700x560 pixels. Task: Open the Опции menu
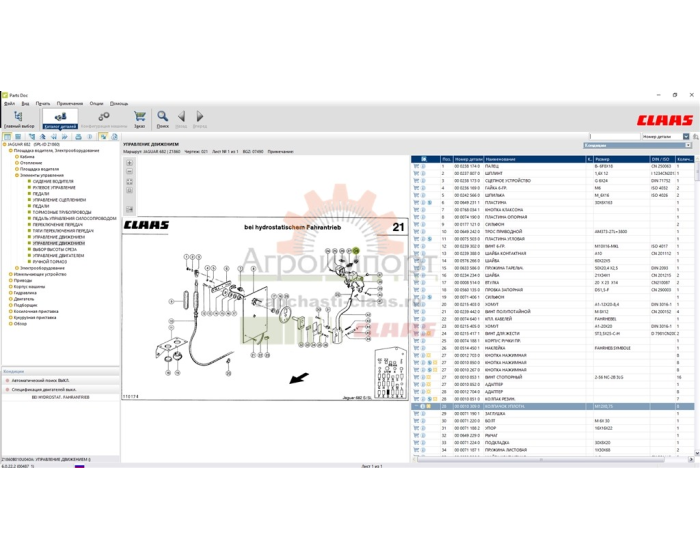pos(96,104)
